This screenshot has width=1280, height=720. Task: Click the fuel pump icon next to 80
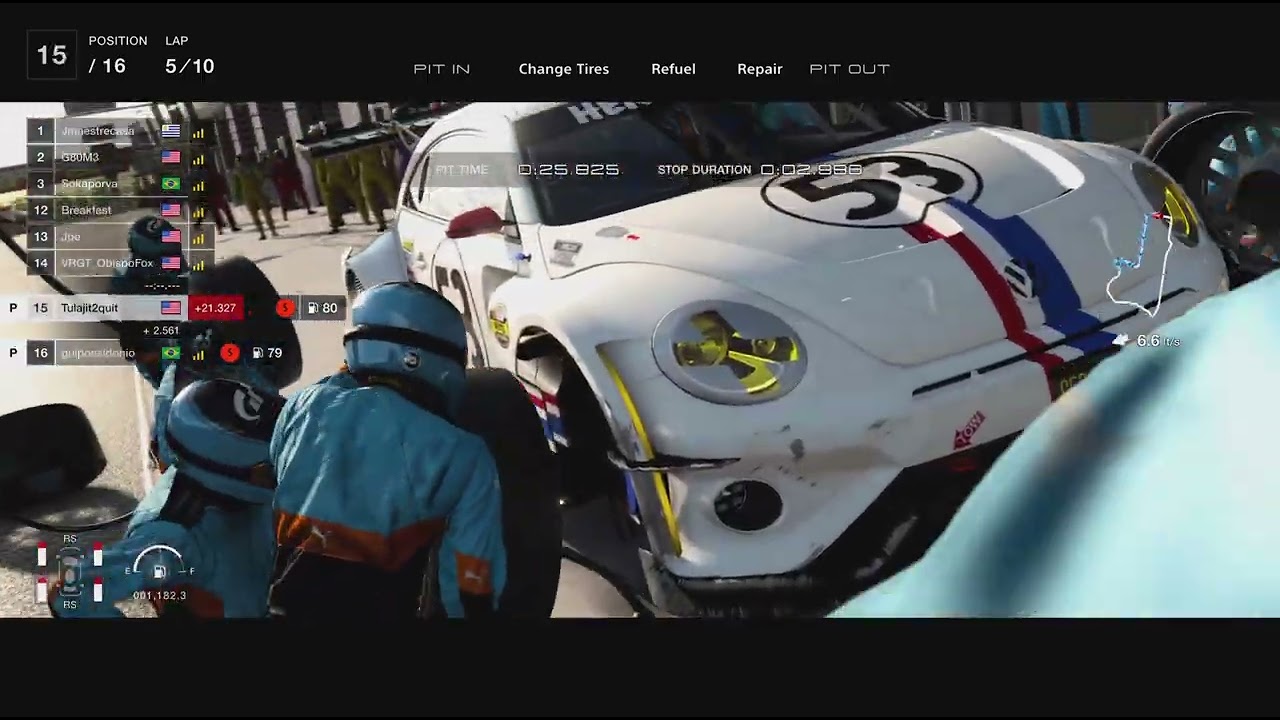point(313,308)
